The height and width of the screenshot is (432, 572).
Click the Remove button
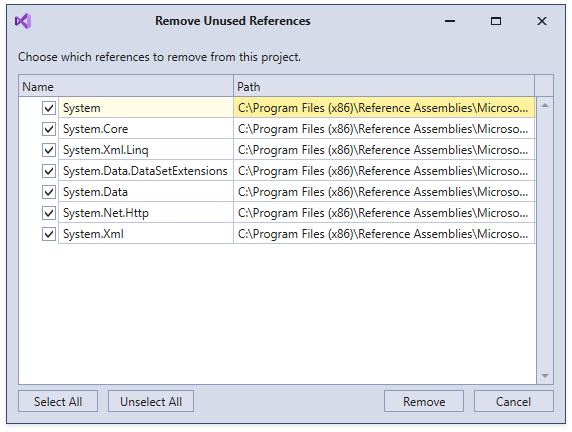point(424,401)
